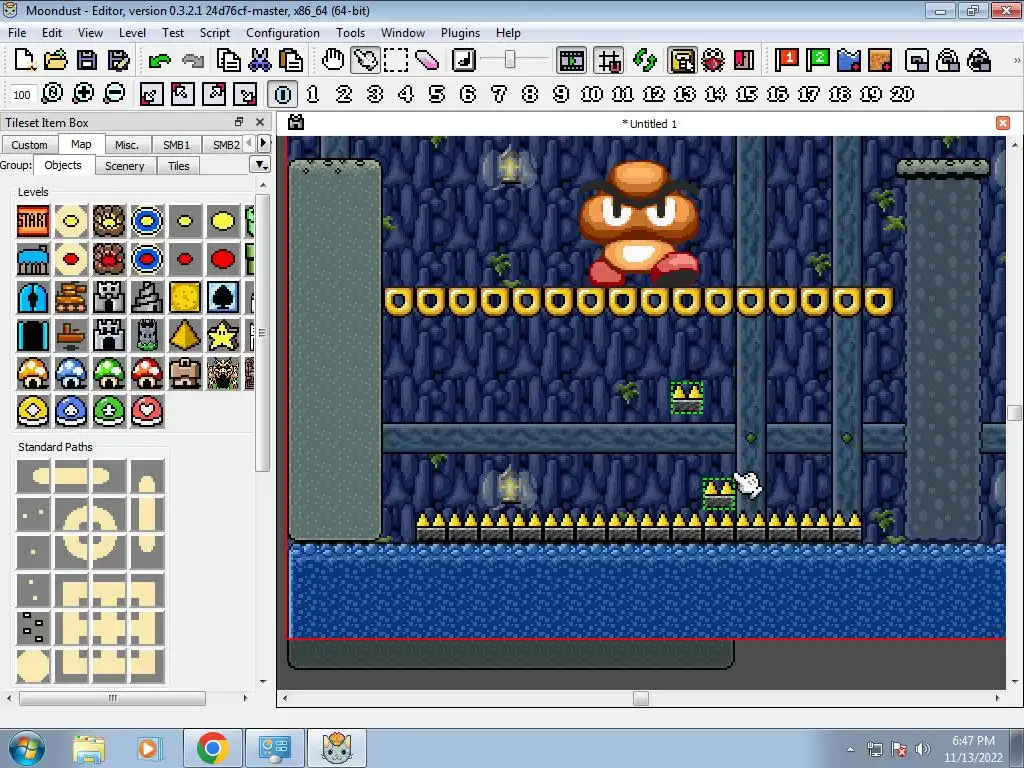Click the editor horizontal scrollbar thumb
Screen dimensions: 1024x768
tap(641, 698)
